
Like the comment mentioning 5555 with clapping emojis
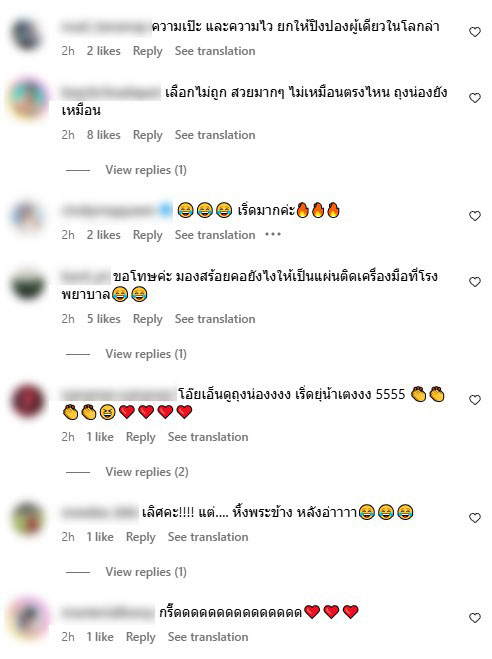475,400
